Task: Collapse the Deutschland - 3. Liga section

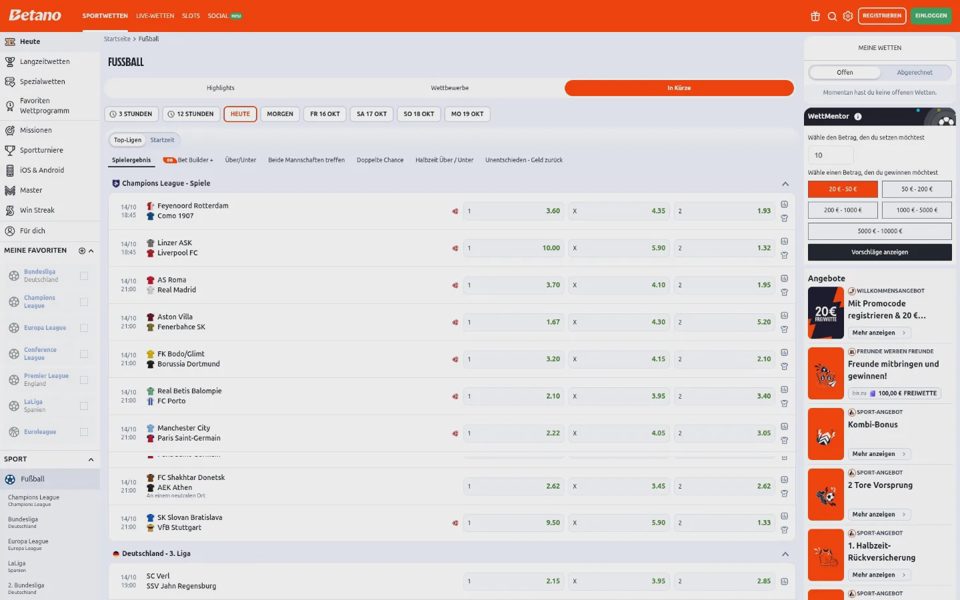Action: (x=786, y=554)
